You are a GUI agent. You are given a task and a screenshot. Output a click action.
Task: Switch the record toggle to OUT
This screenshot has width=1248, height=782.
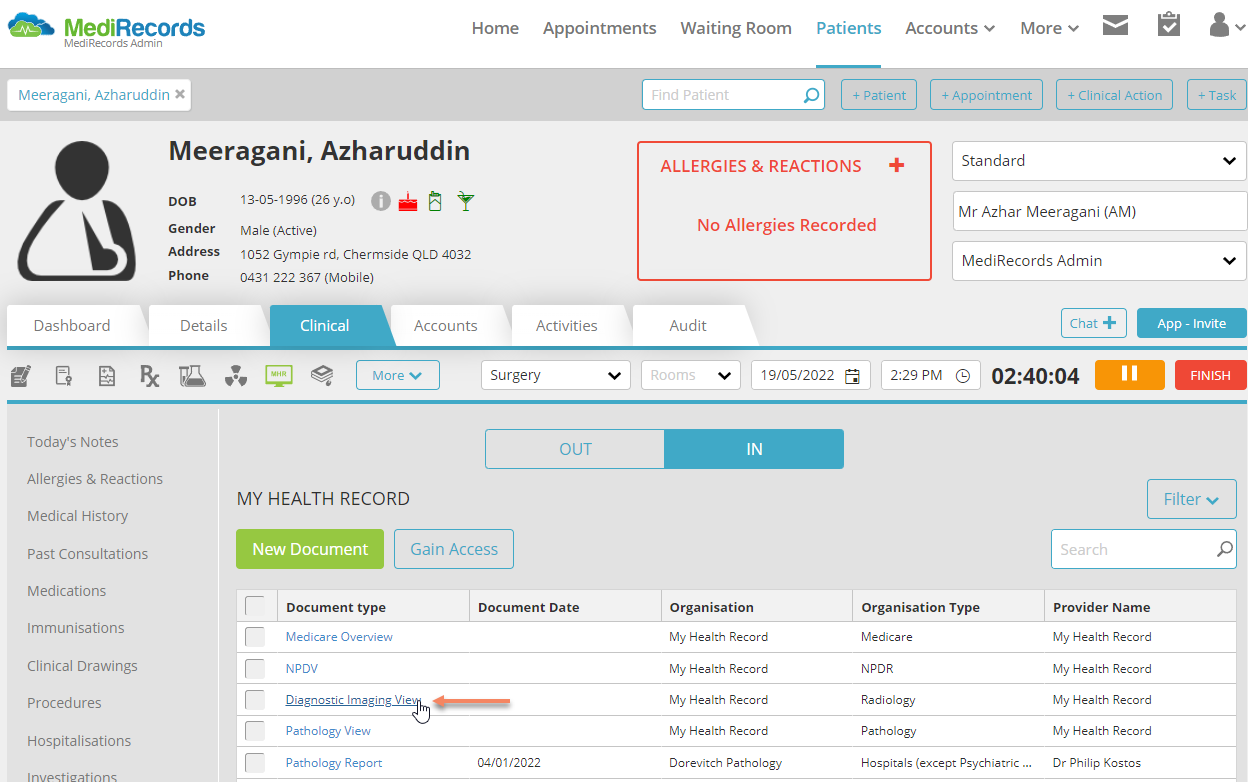pyautogui.click(x=575, y=449)
